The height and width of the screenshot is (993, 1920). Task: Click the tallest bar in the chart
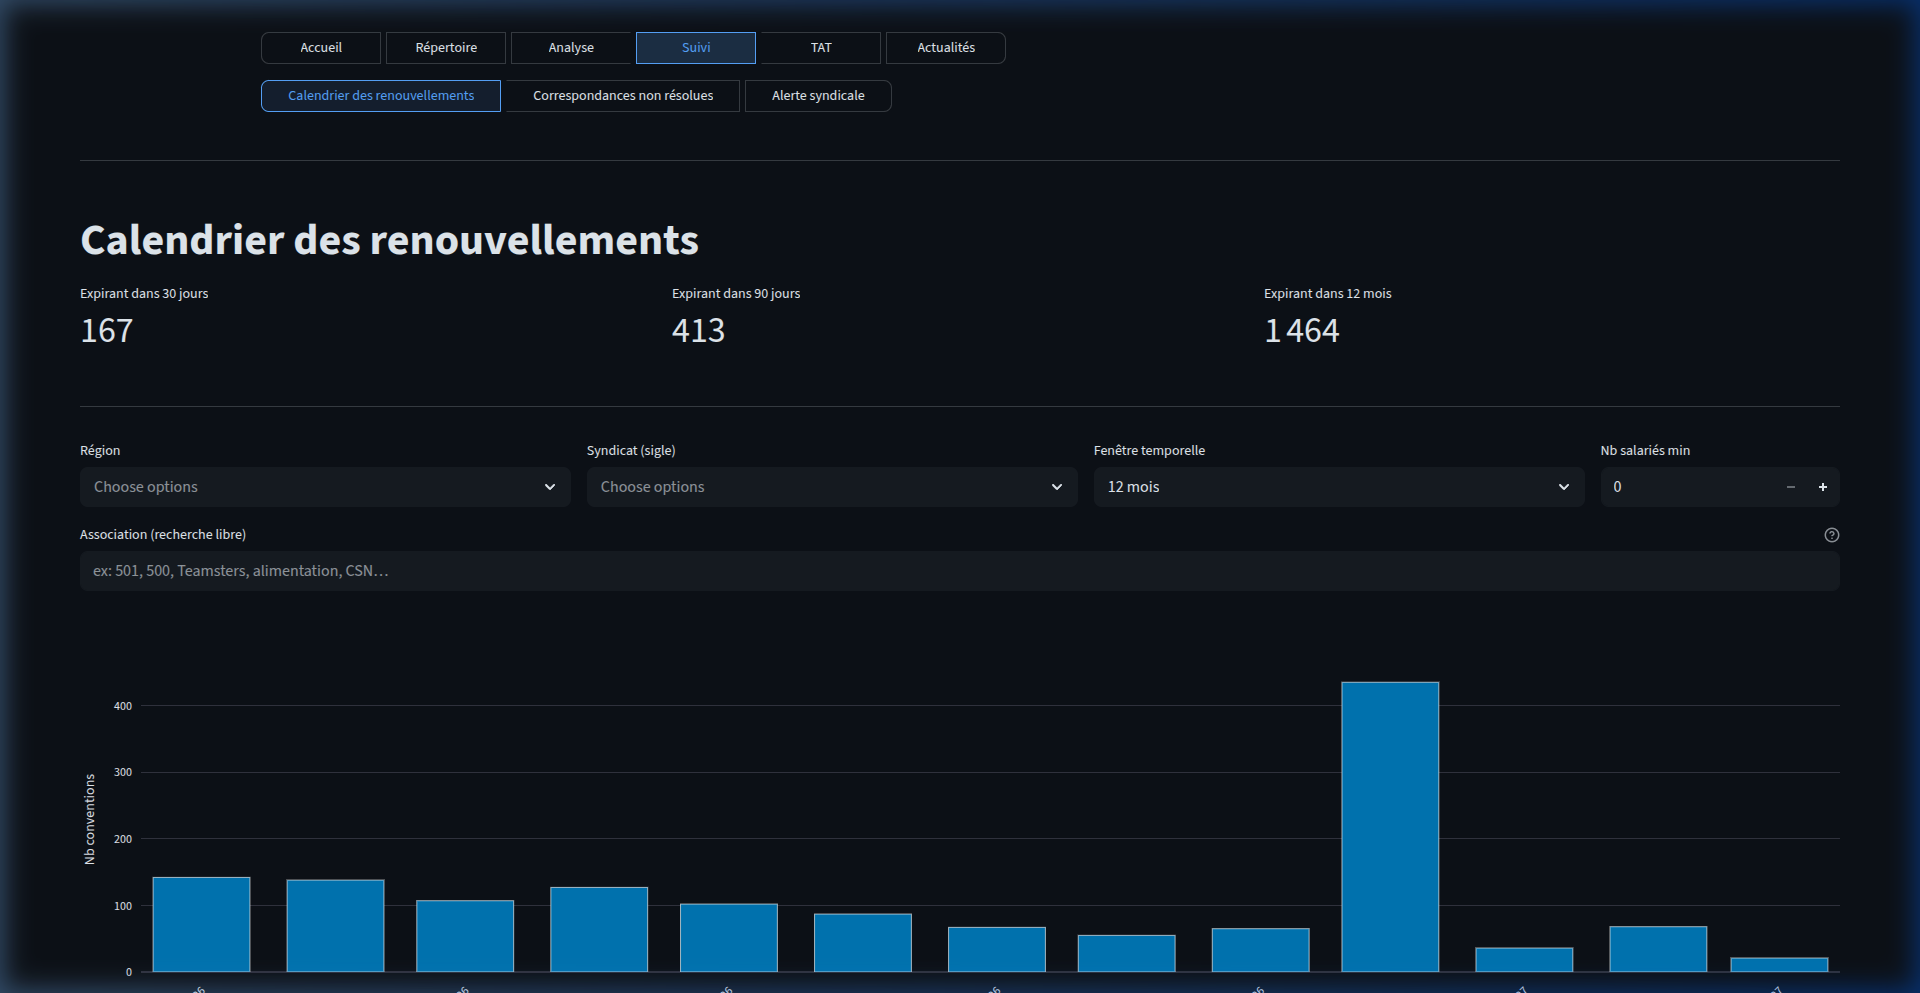(1389, 826)
